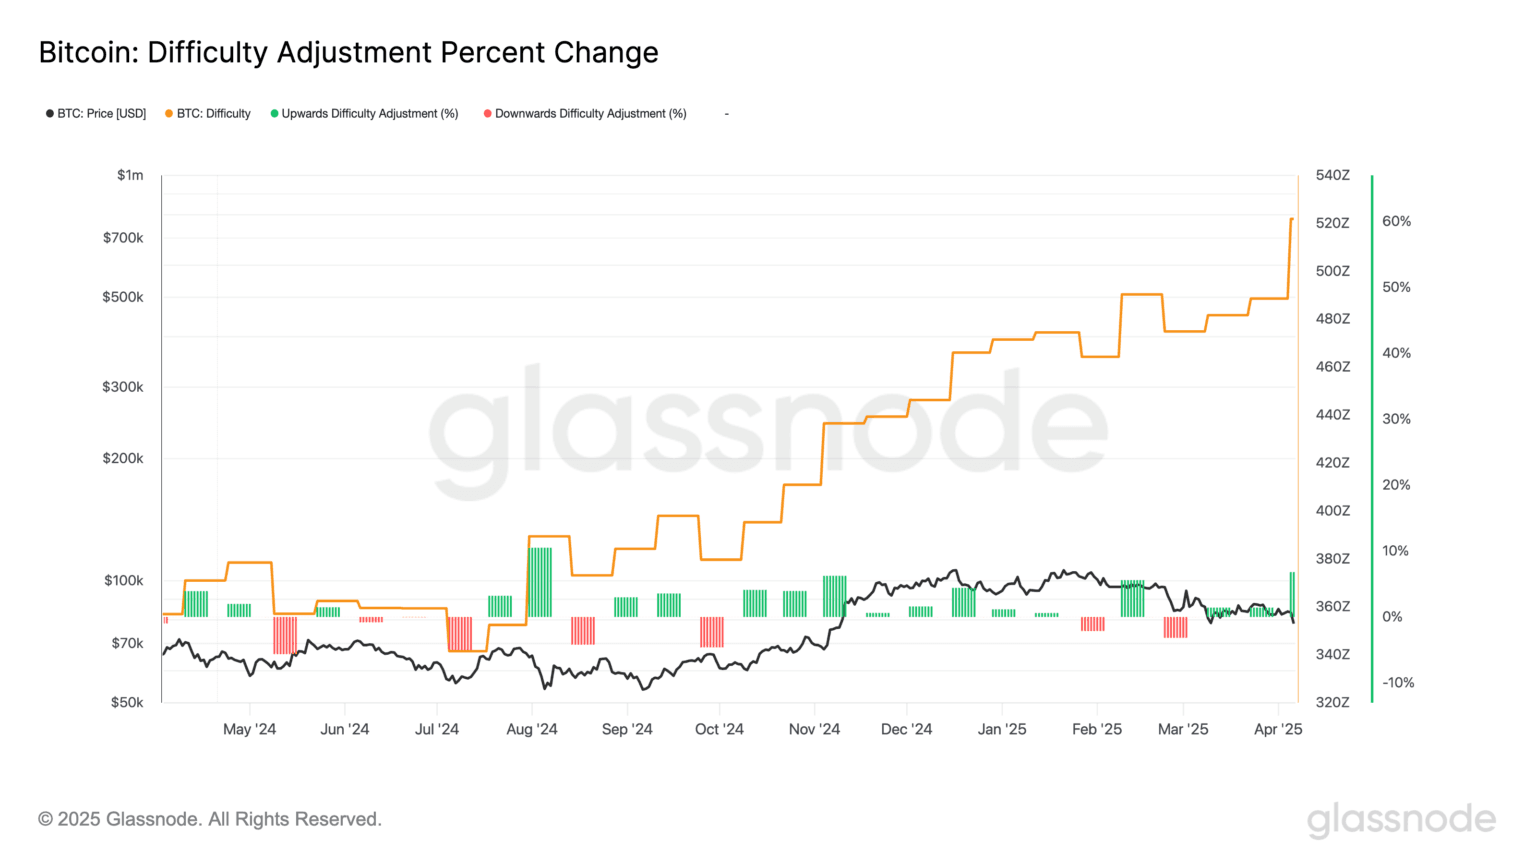The image size is (1536, 864).
Task: Click the dash after the legend entries
Action: point(726,114)
